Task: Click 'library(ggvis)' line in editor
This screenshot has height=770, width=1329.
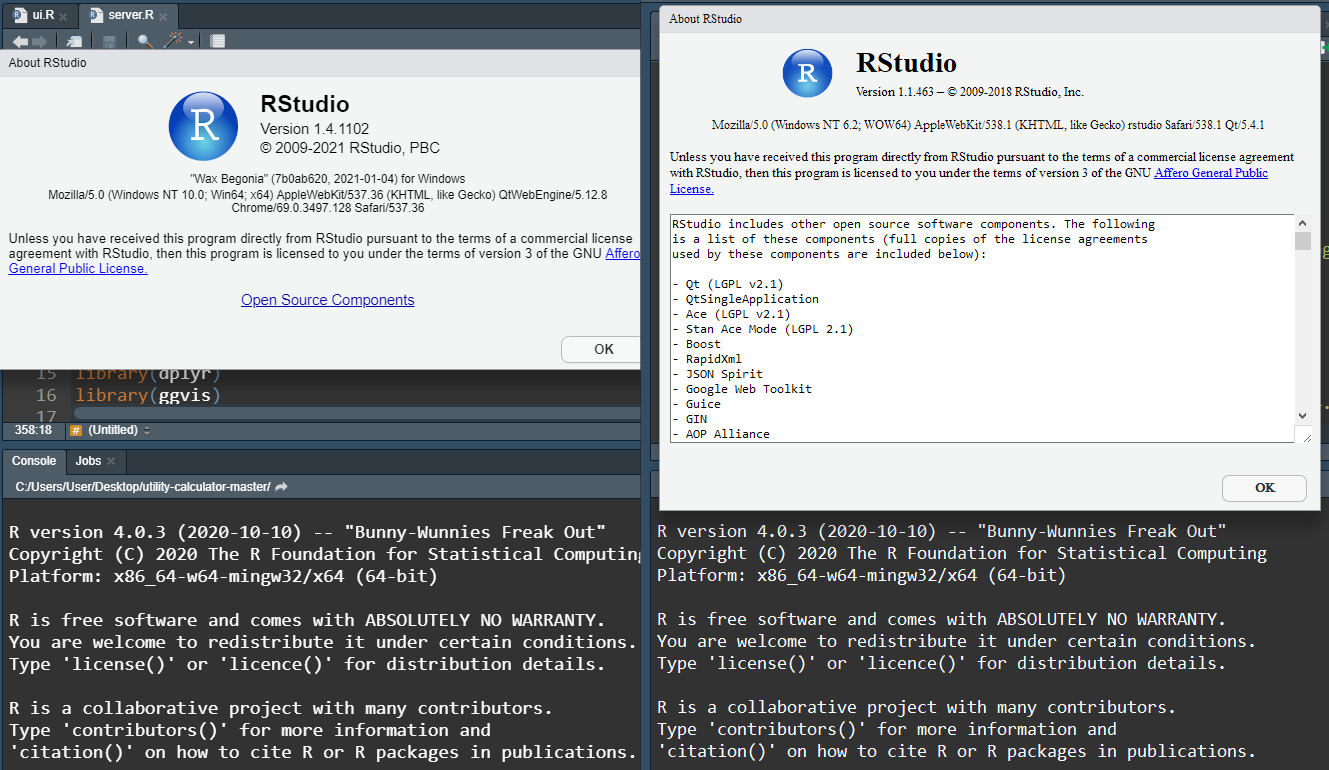Action: [148, 395]
